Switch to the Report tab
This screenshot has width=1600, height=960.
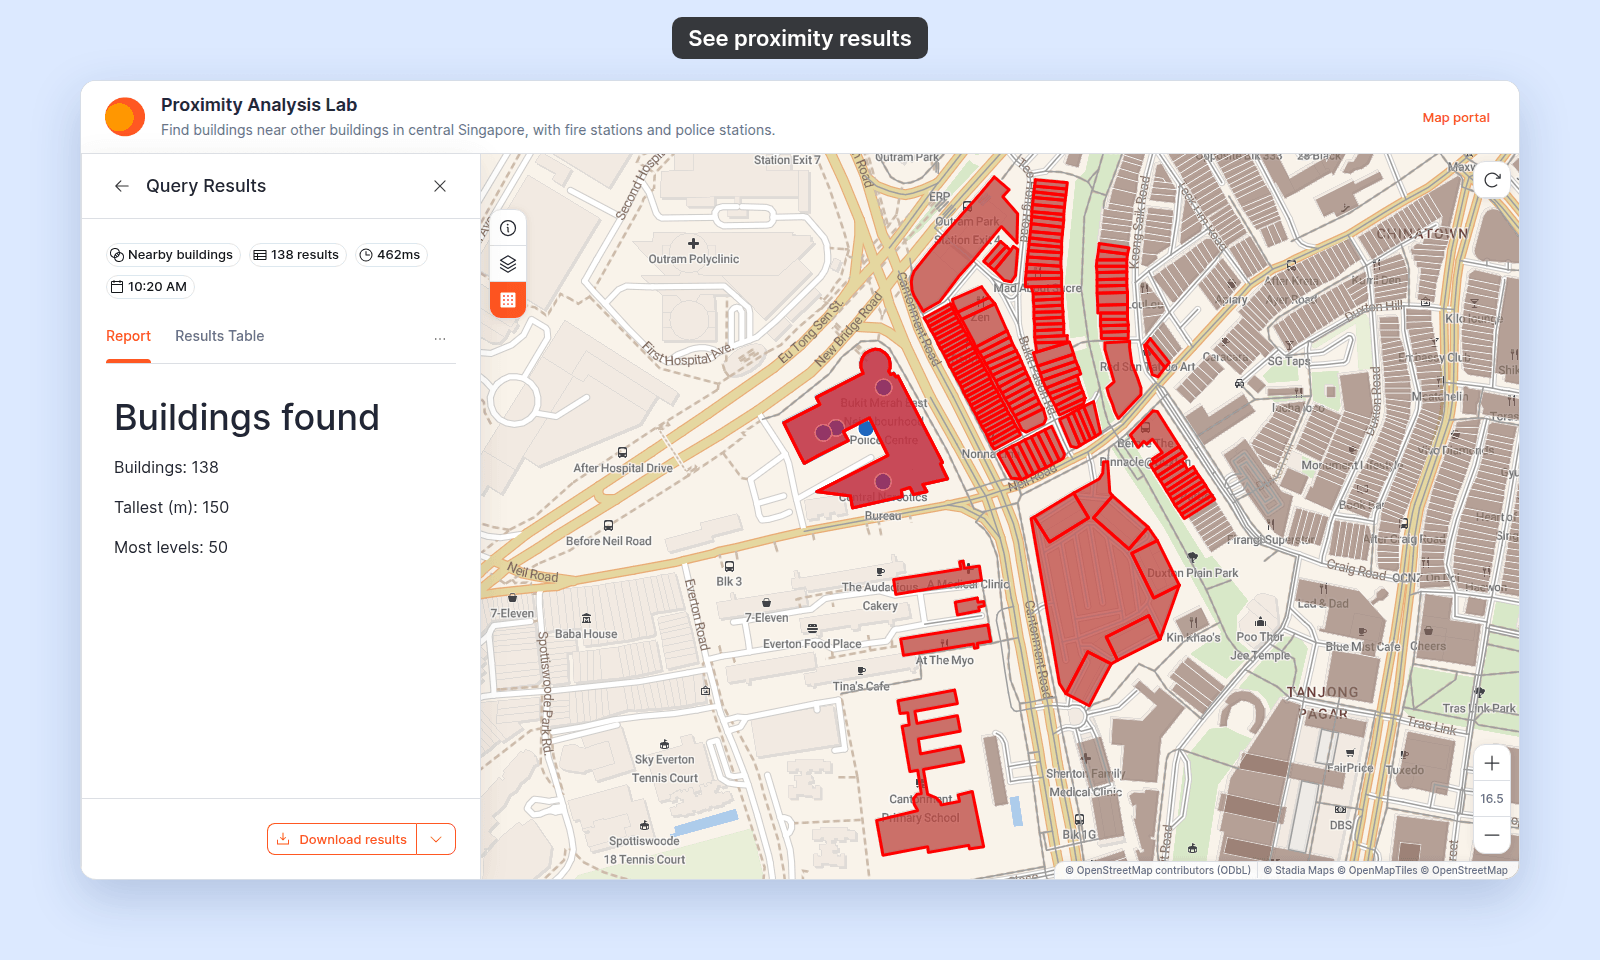click(128, 336)
